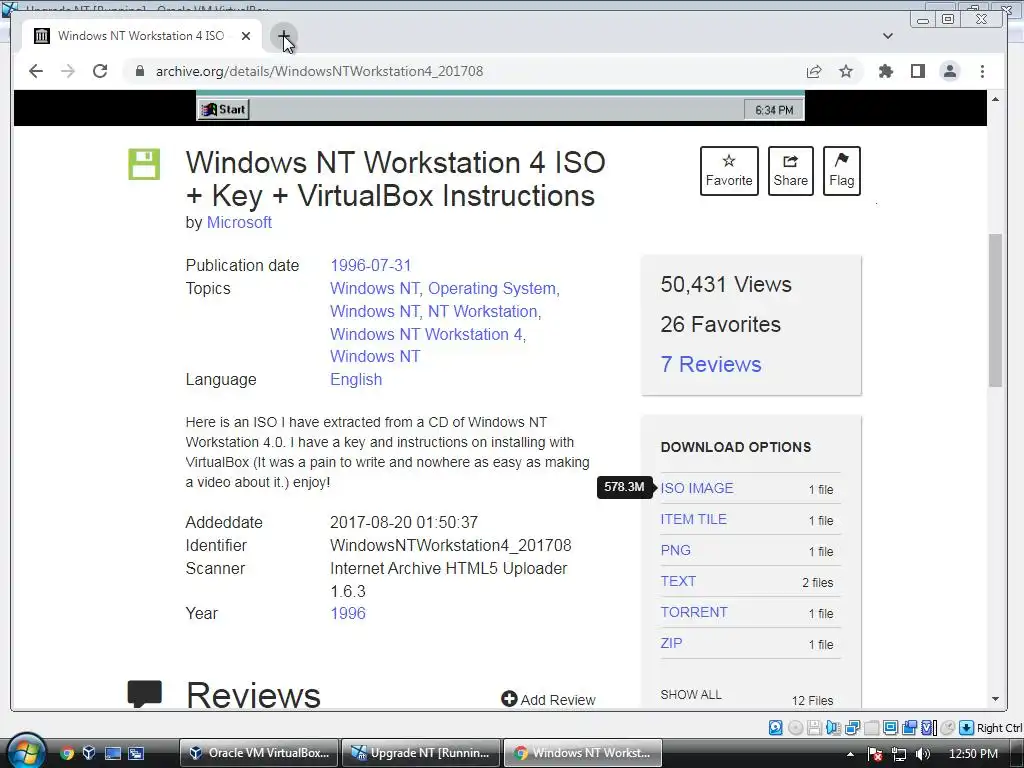The image size is (1024, 768).
Task: Open tab search chevron
Action: [x=888, y=36]
